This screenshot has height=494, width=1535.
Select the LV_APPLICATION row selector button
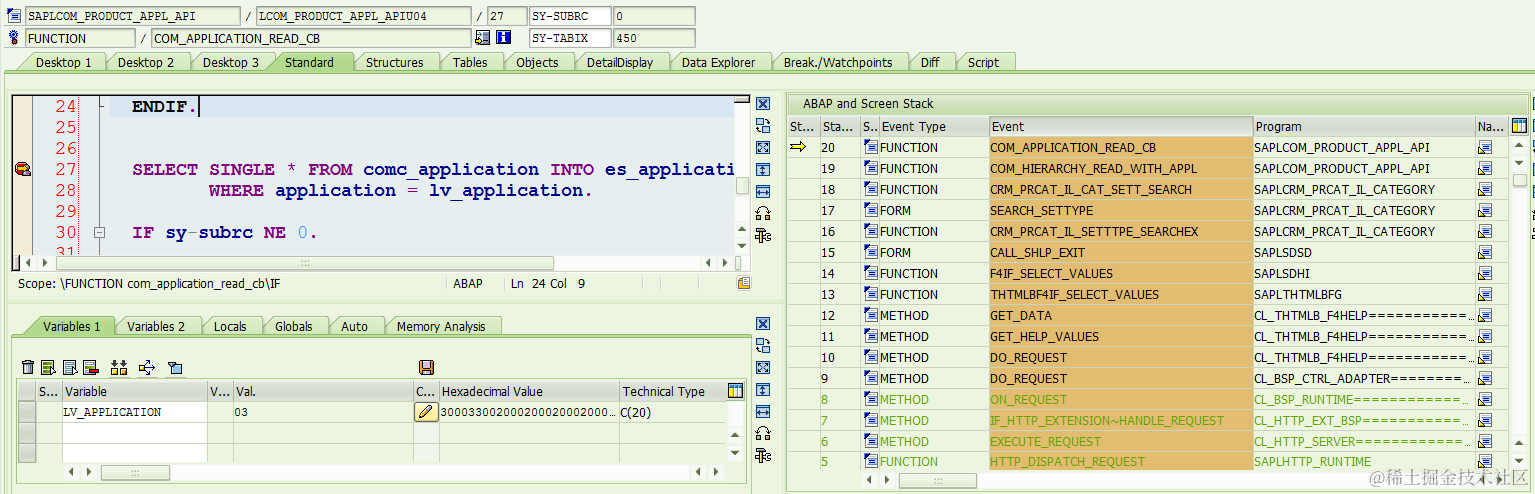pos(27,412)
